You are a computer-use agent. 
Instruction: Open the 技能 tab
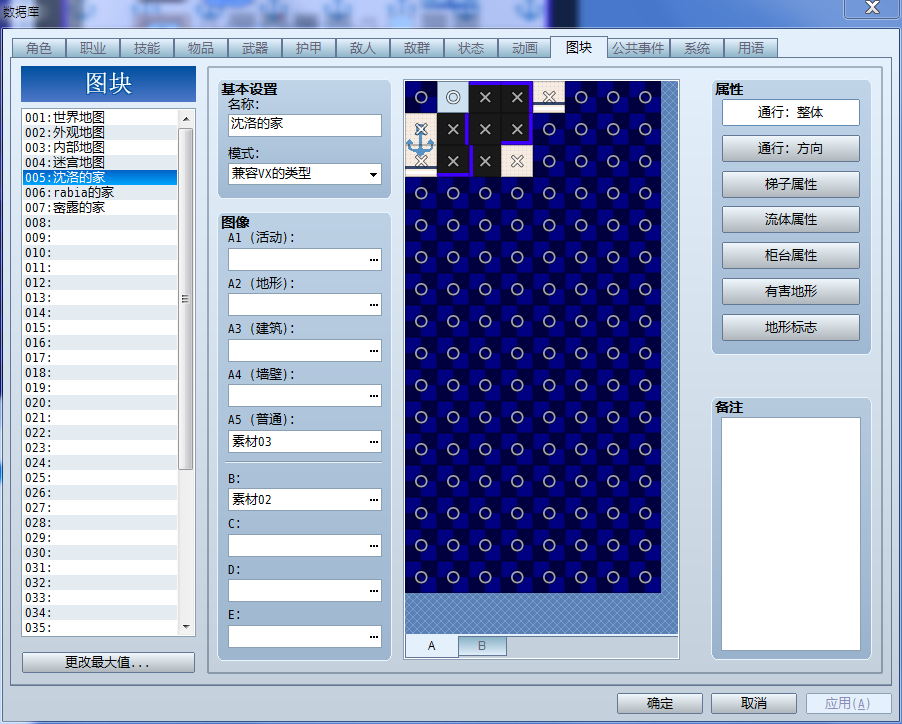tap(147, 48)
